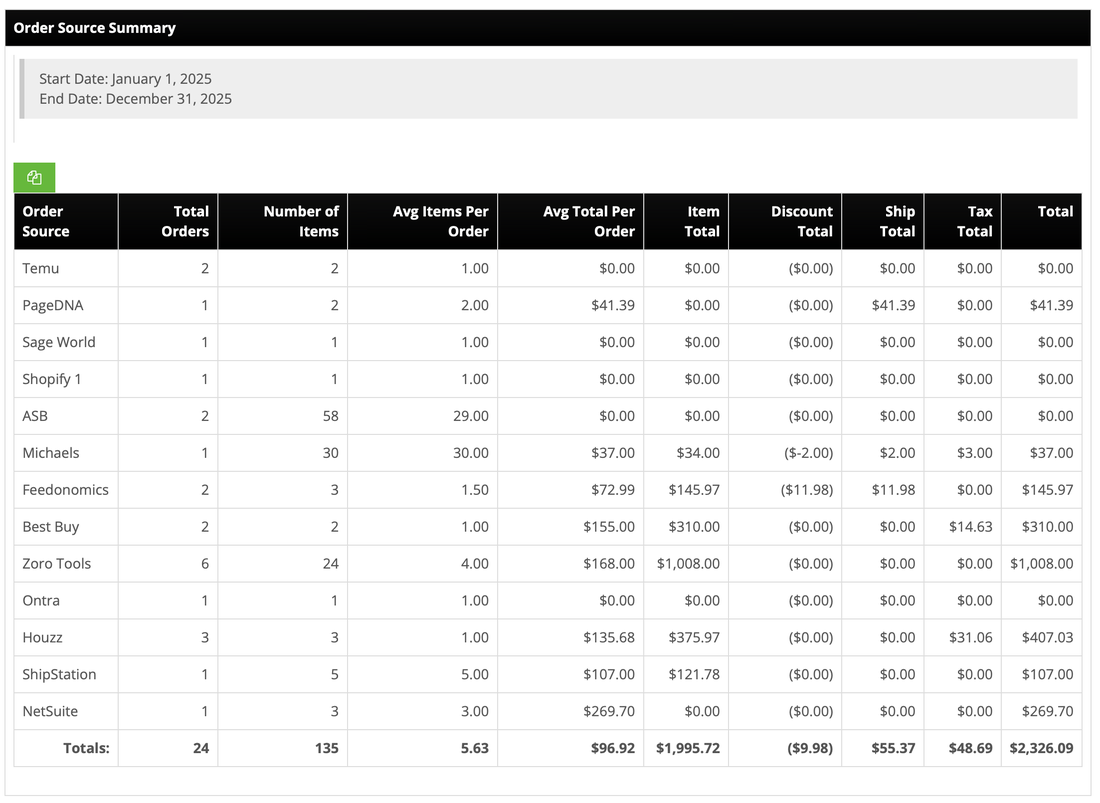Click the totals $2,326.09 grand total
Image resolution: width=1100 pixels, height=803 pixels.
1041,748
